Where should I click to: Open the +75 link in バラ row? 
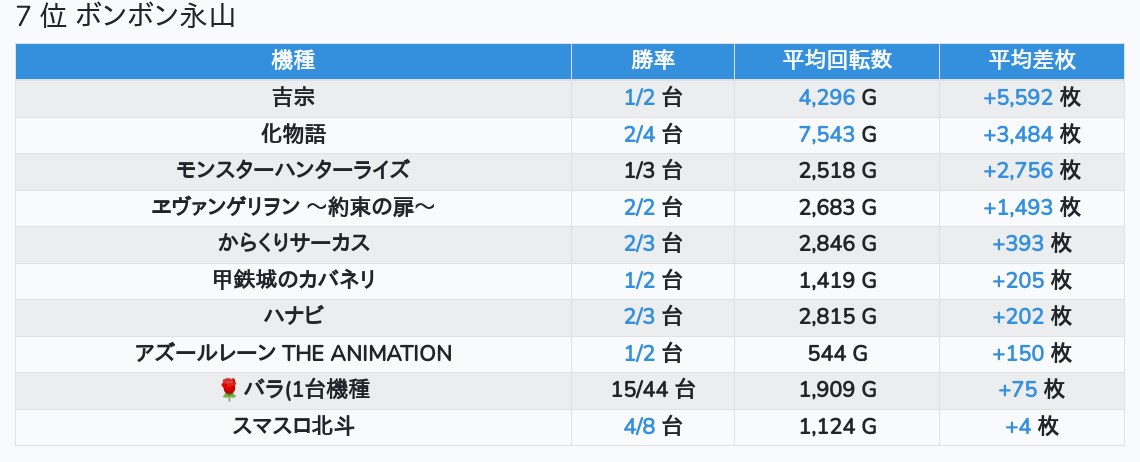click(1017, 390)
